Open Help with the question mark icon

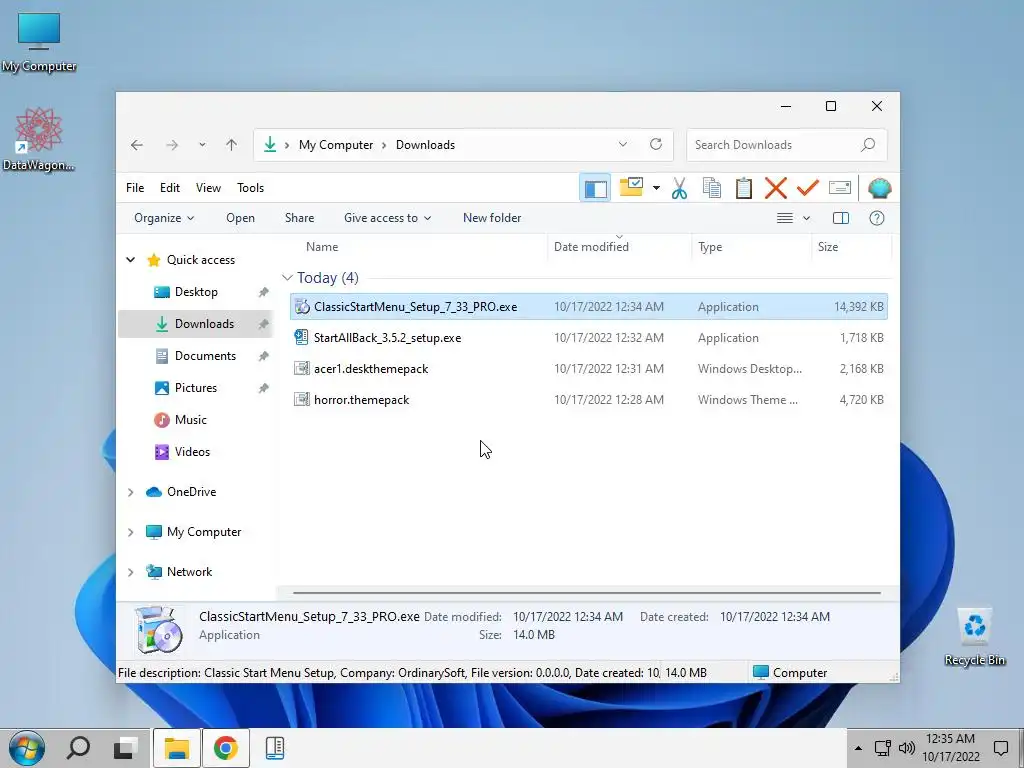(x=876, y=218)
